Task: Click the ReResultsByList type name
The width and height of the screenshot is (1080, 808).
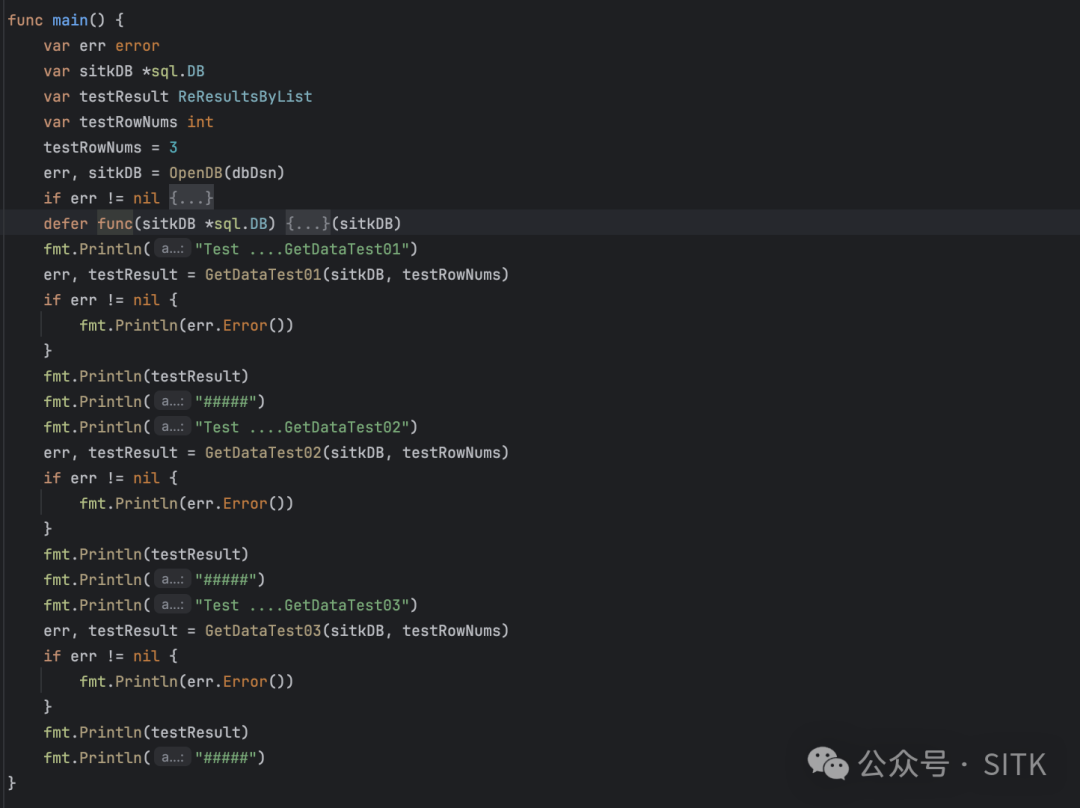Action: pos(245,96)
